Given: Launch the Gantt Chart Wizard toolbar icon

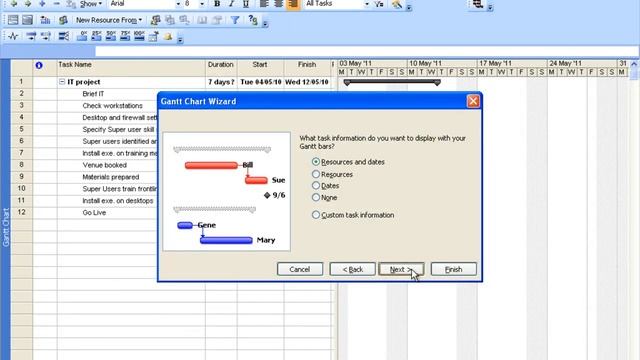Looking at the screenshot, I should click(396, 4).
